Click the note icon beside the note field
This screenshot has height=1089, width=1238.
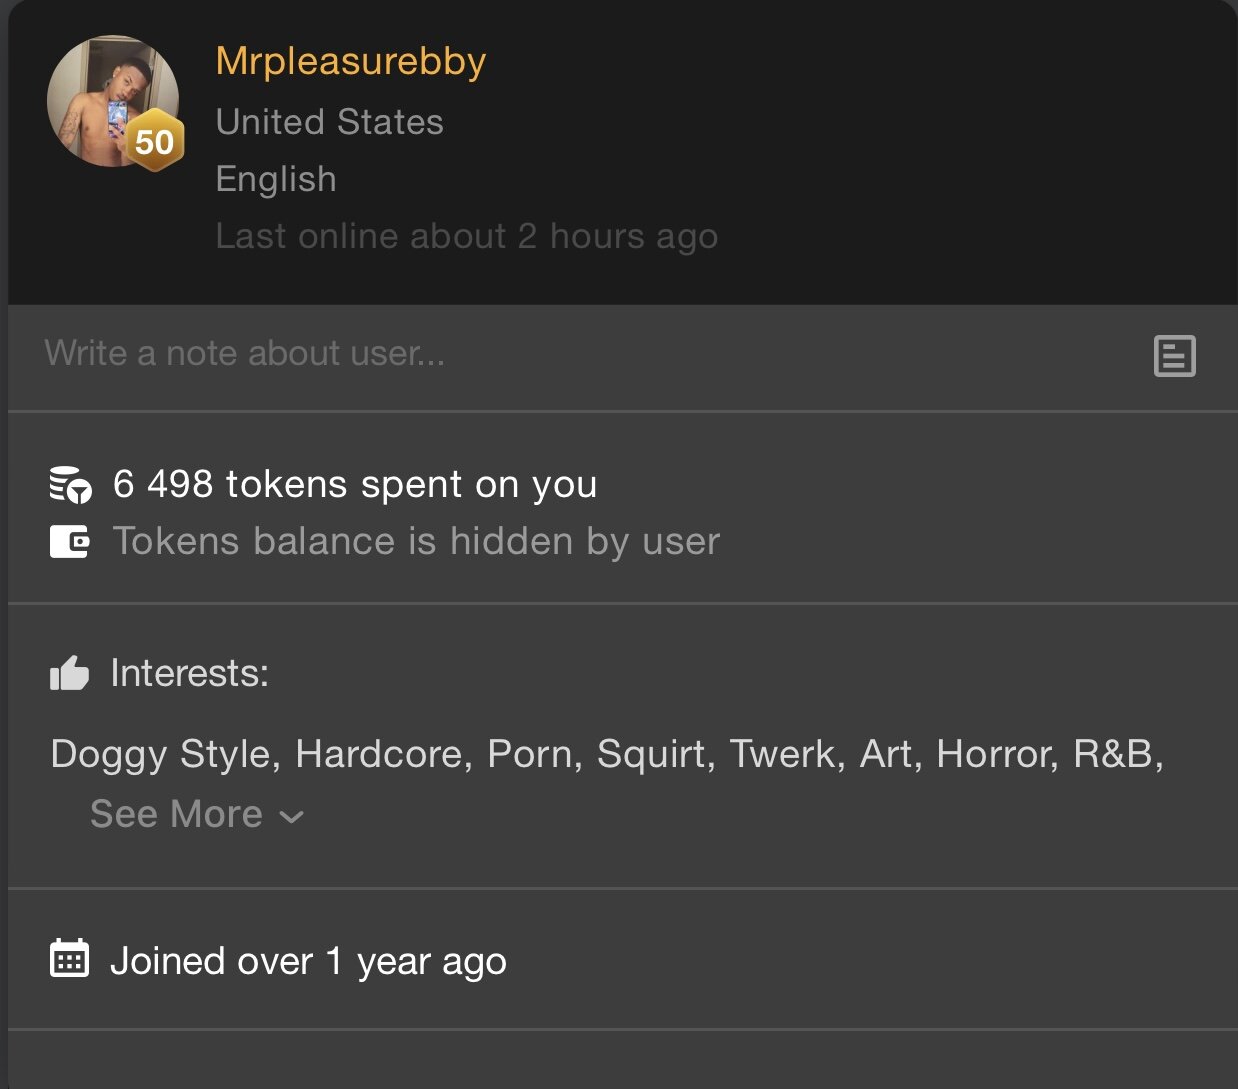click(x=1174, y=356)
